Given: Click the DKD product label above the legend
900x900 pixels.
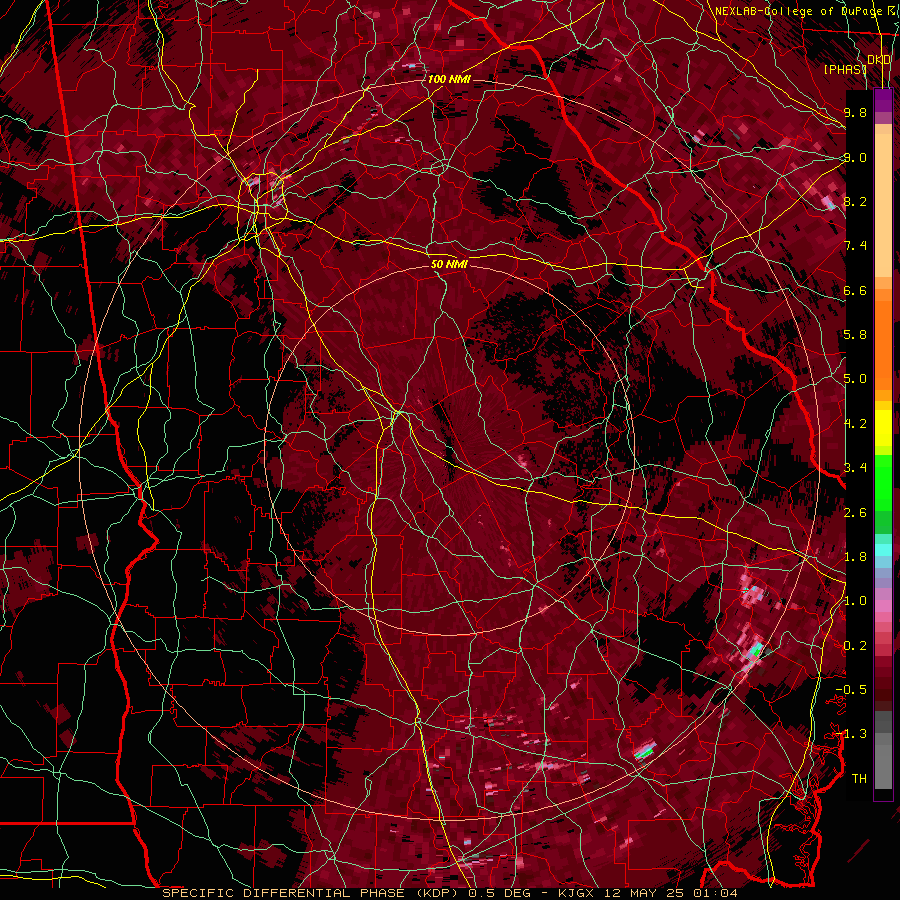Looking at the screenshot, I should 879,59.
